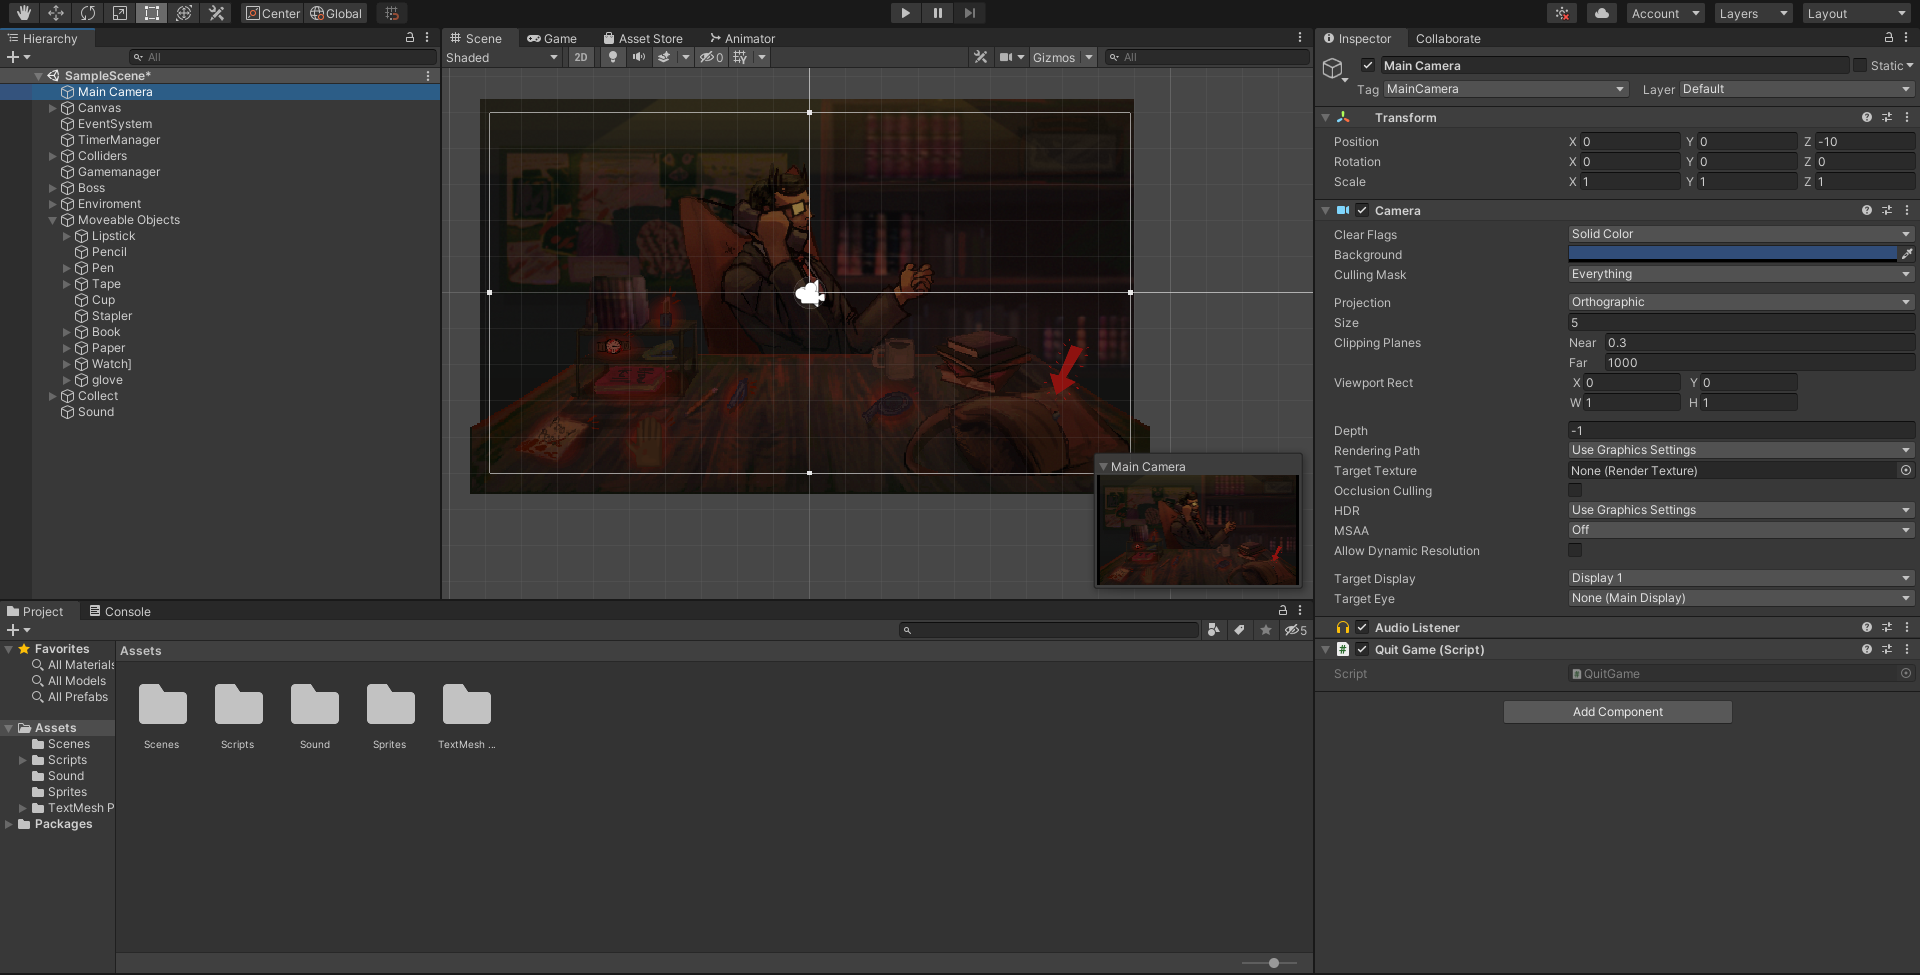Select the Scale tool
The image size is (1920, 975).
(x=120, y=13)
